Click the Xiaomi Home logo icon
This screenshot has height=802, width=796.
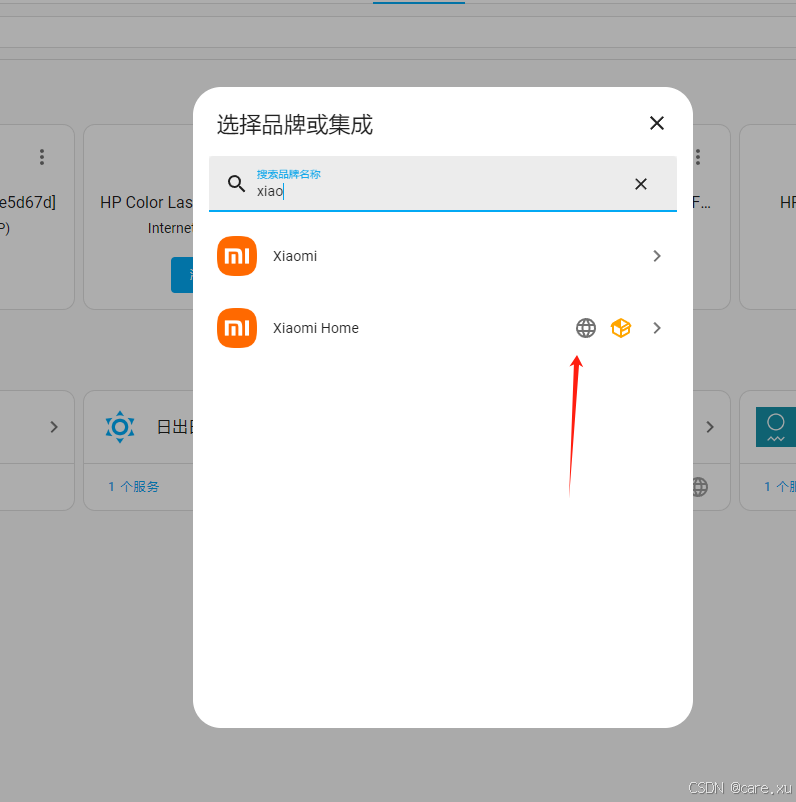click(x=237, y=328)
